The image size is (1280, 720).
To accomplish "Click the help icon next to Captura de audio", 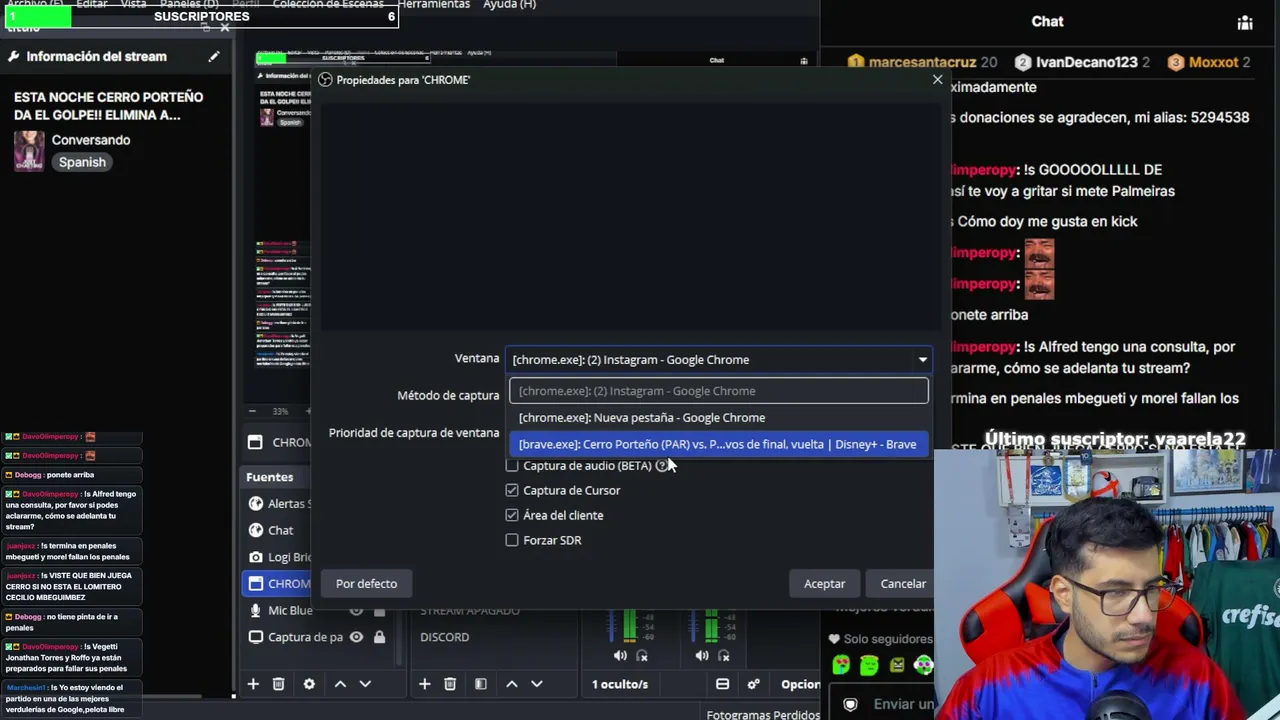I will [662, 465].
